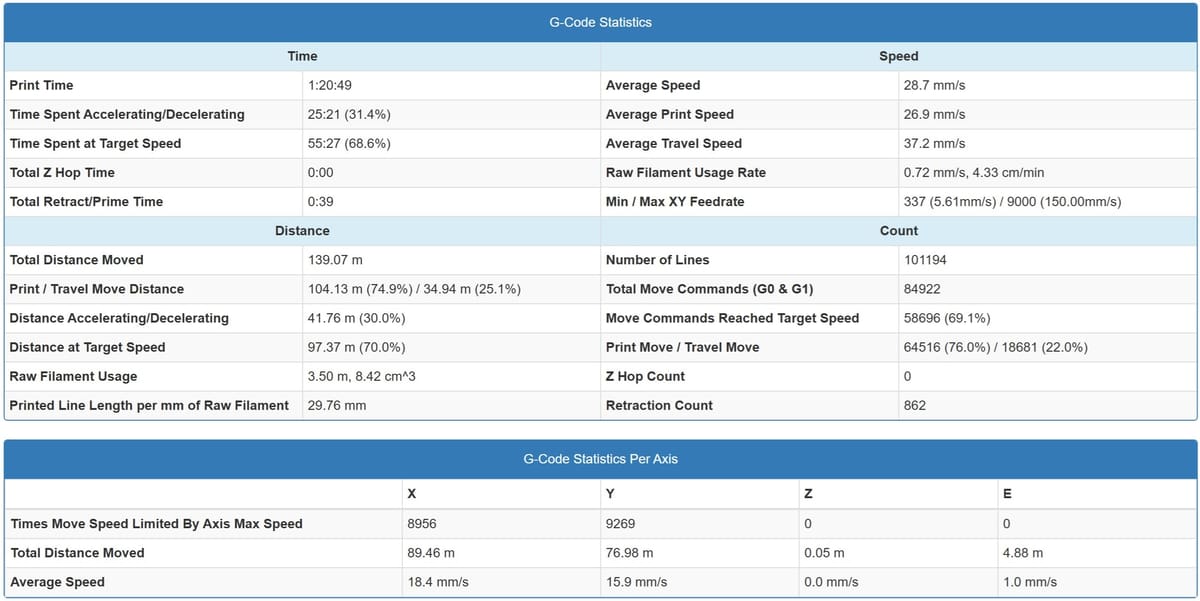Select Y axis distance 76.98 m
1200x601 pixels.
(x=629, y=552)
